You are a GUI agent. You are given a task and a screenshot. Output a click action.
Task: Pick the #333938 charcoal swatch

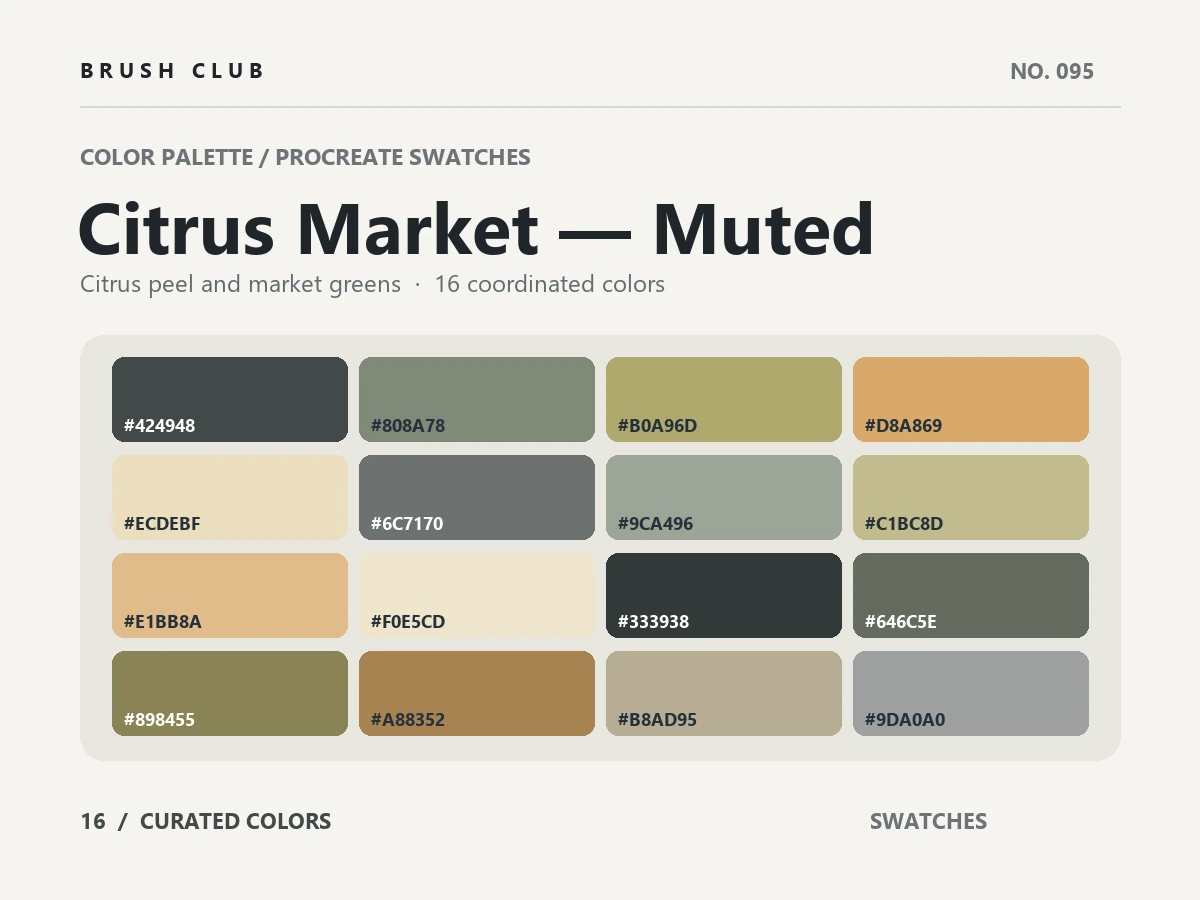724,595
